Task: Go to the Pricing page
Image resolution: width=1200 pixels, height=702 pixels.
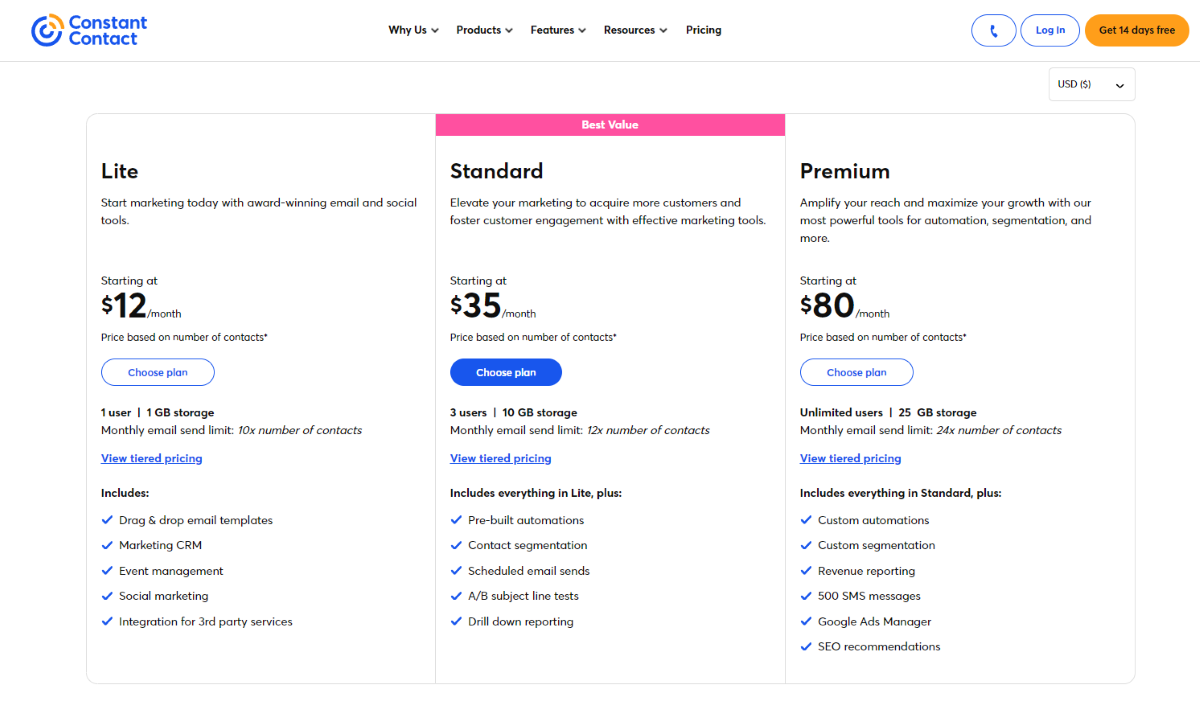Action: point(704,30)
